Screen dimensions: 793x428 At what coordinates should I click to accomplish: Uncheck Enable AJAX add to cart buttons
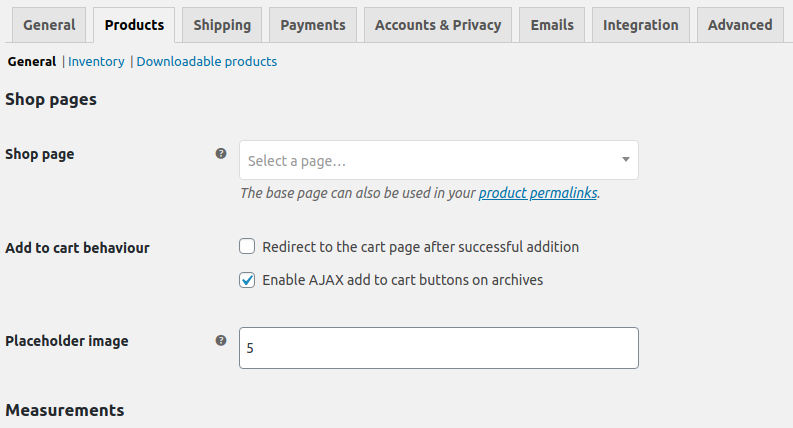point(247,280)
